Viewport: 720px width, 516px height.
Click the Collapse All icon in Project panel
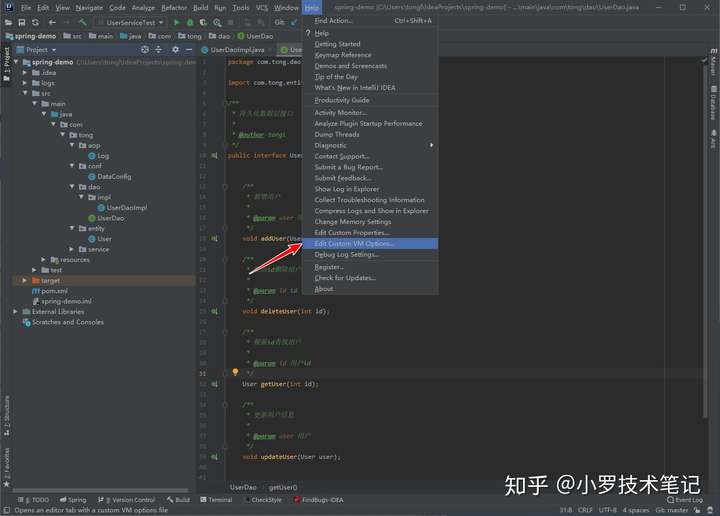click(159, 49)
